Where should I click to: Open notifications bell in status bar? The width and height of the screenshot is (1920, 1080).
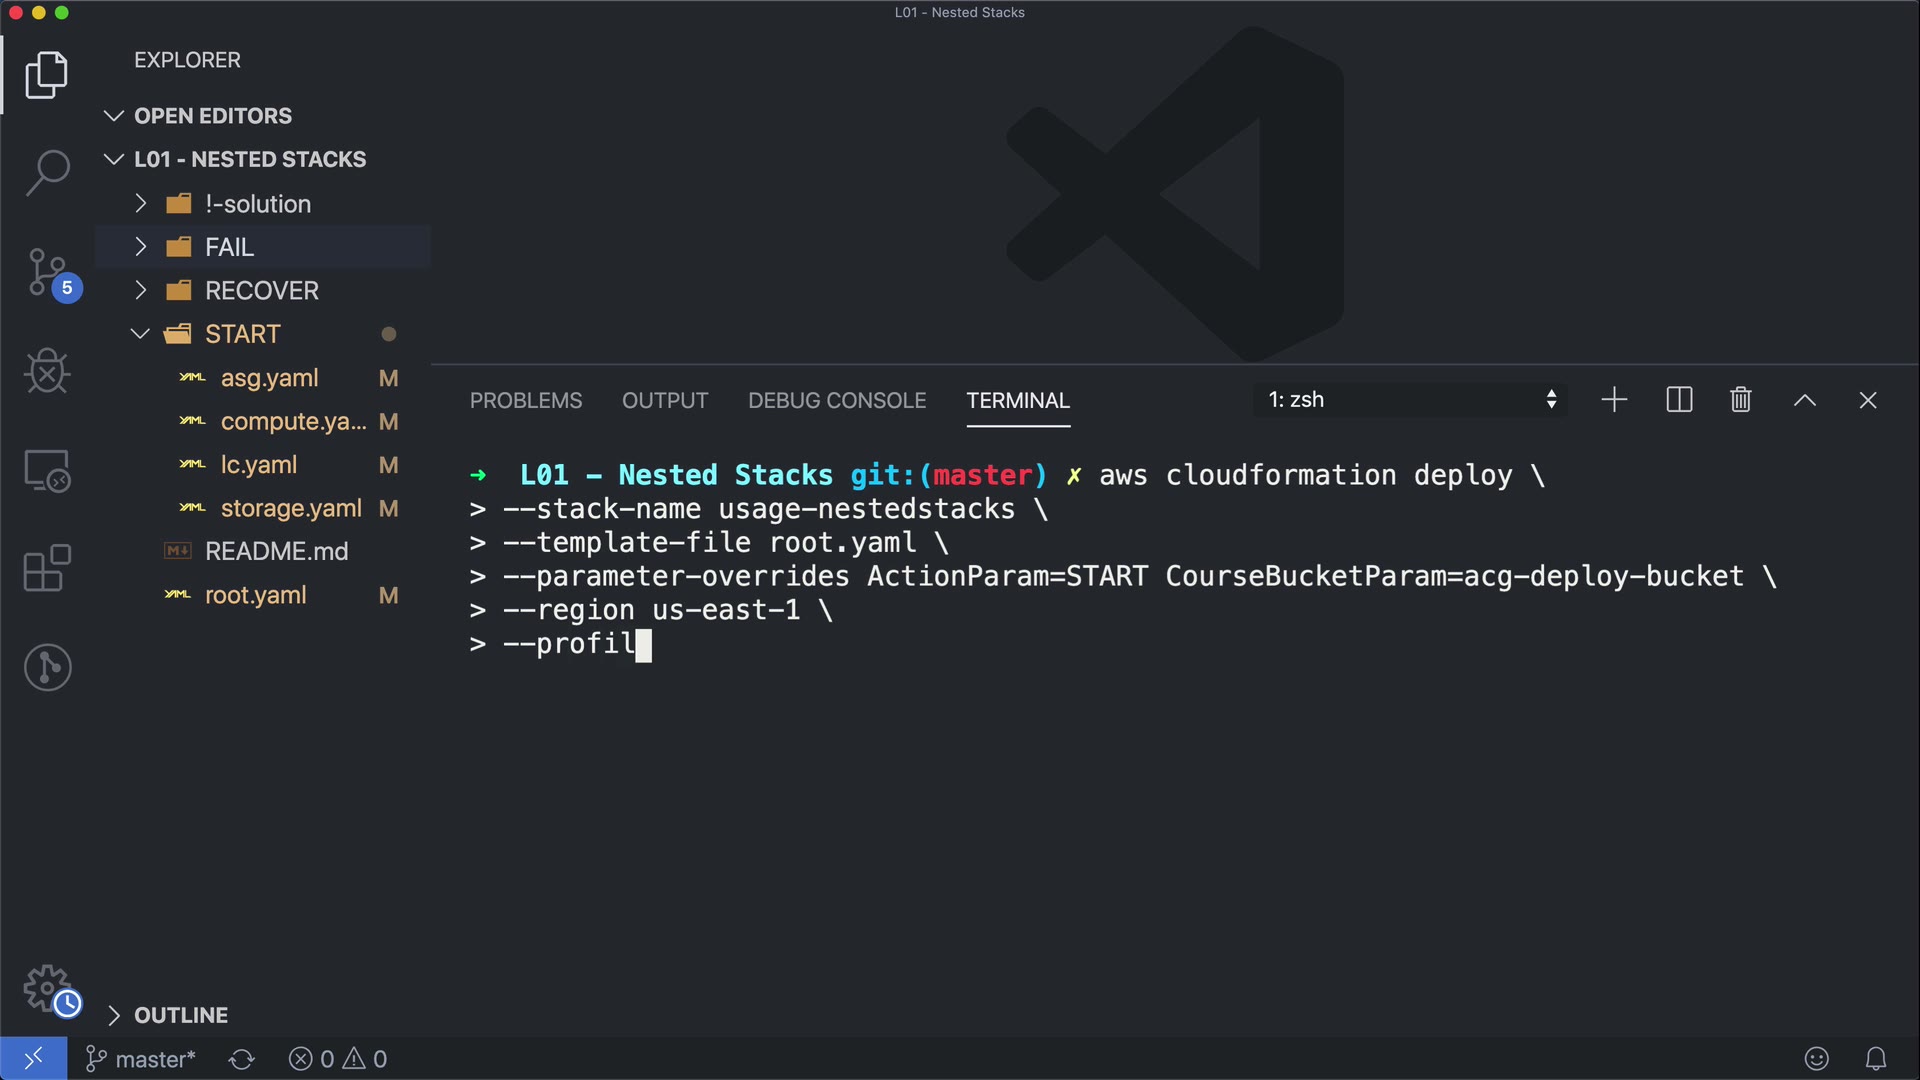pos(1876,1058)
